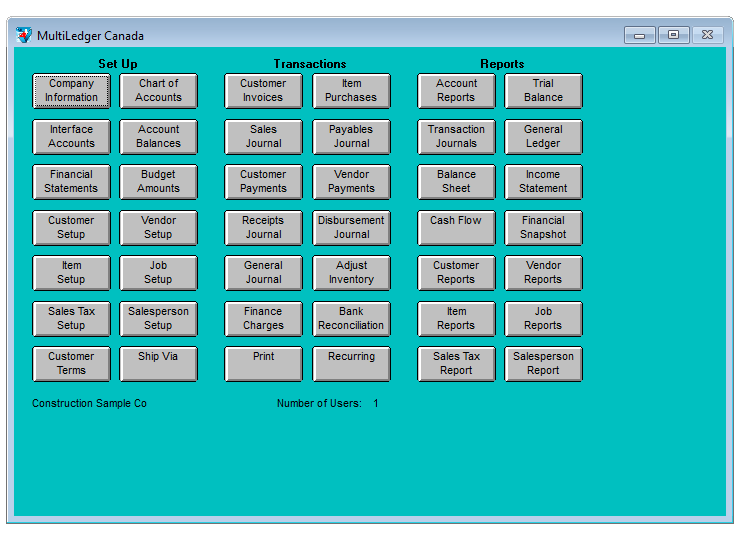This screenshot has width=740, height=540.
Task: Open Item Purchases transaction
Action: 352,91
